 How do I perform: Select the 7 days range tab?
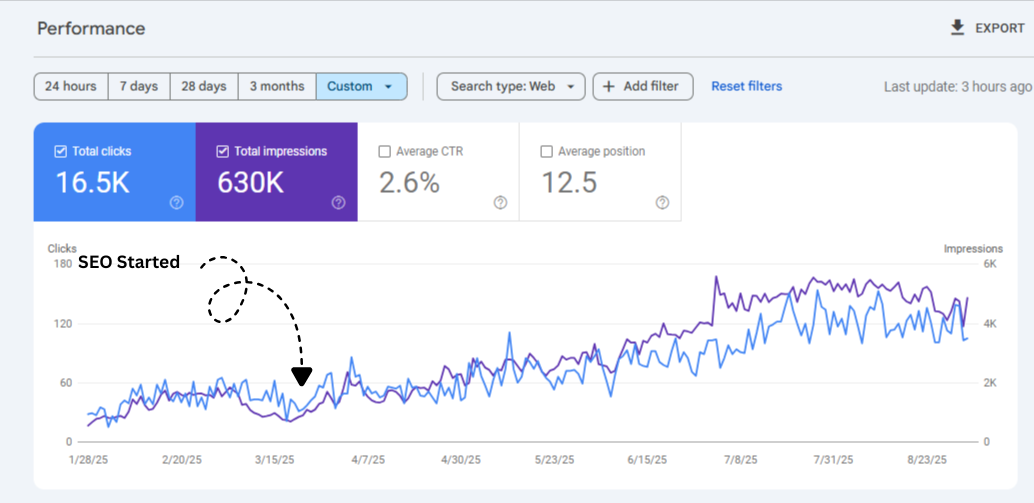[139, 87]
